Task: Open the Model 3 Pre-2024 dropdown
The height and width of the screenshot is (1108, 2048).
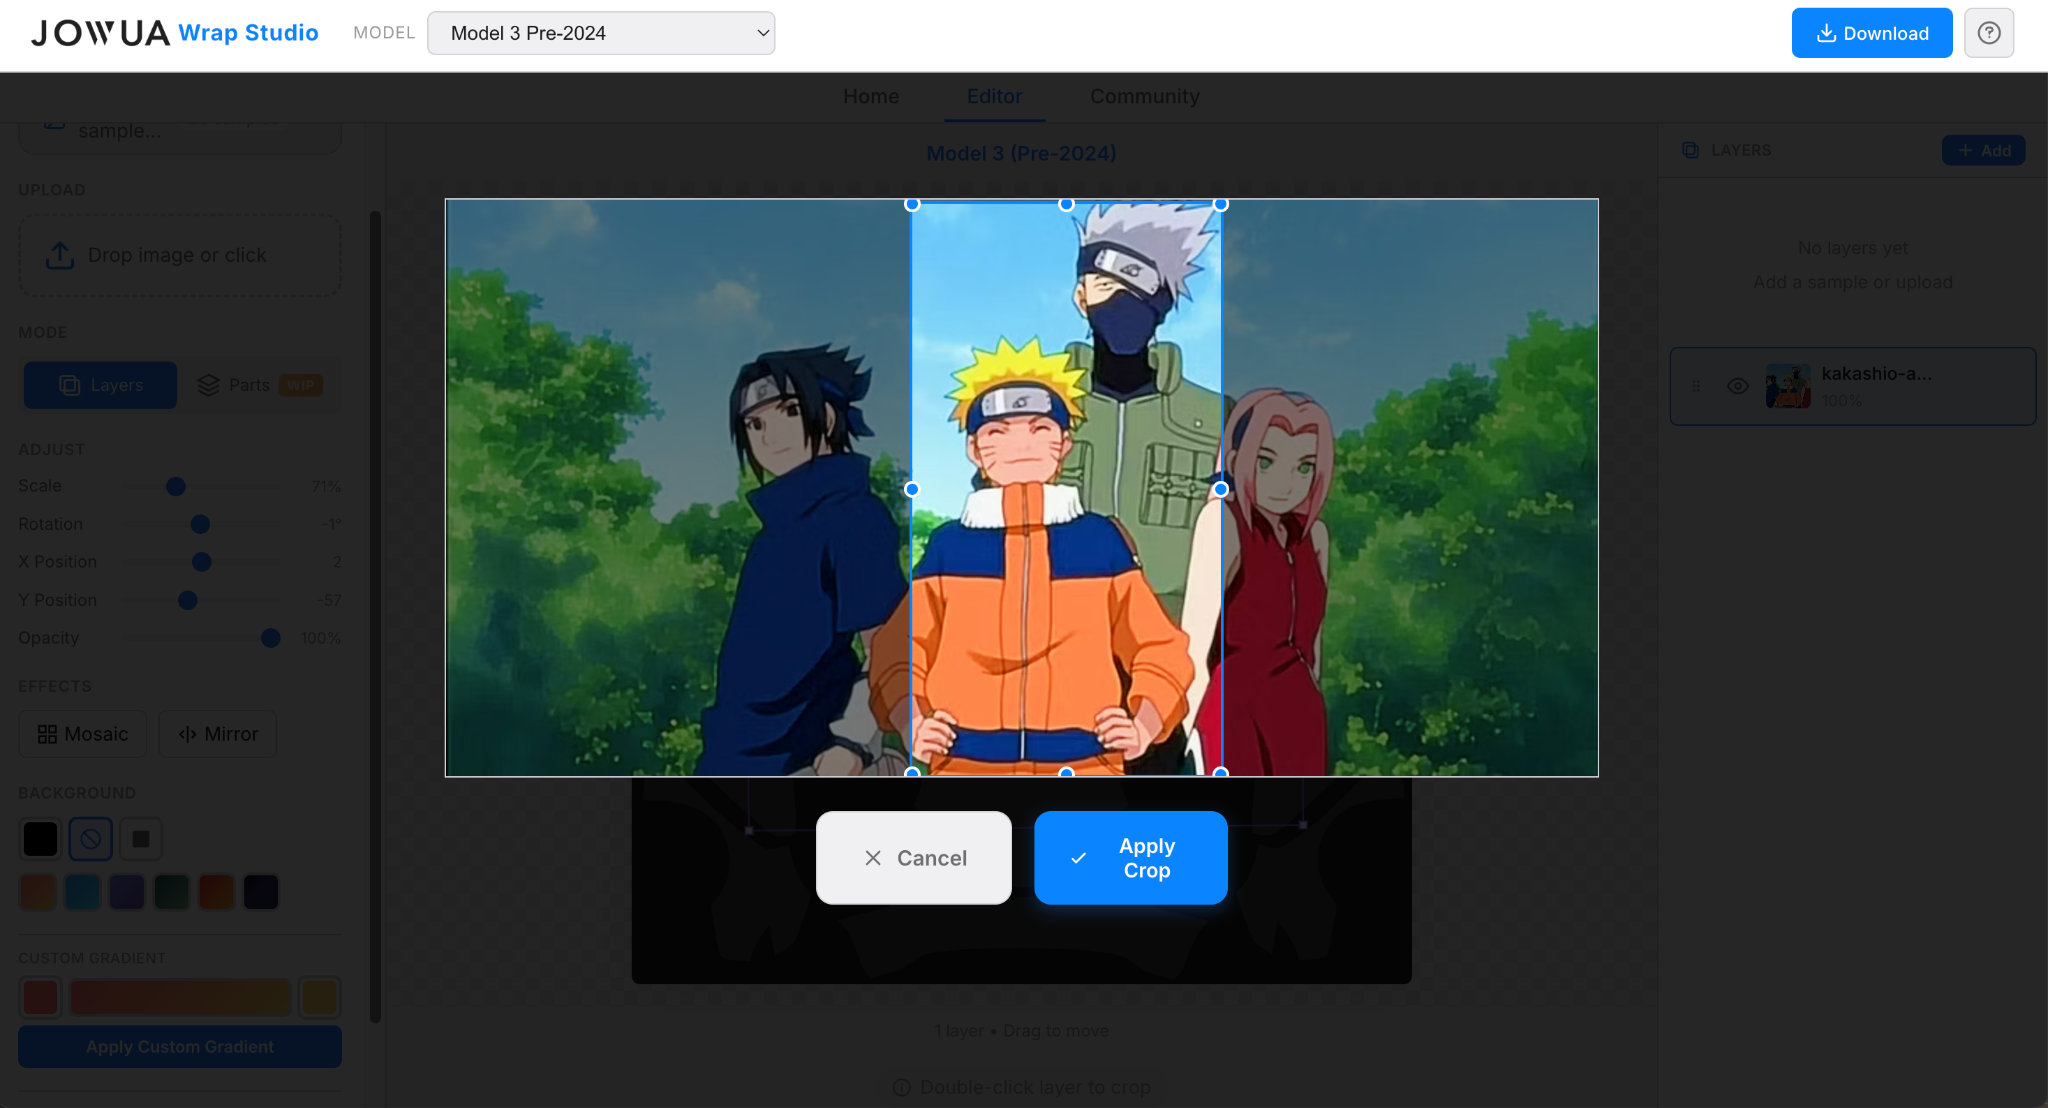Action: click(x=601, y=33)
